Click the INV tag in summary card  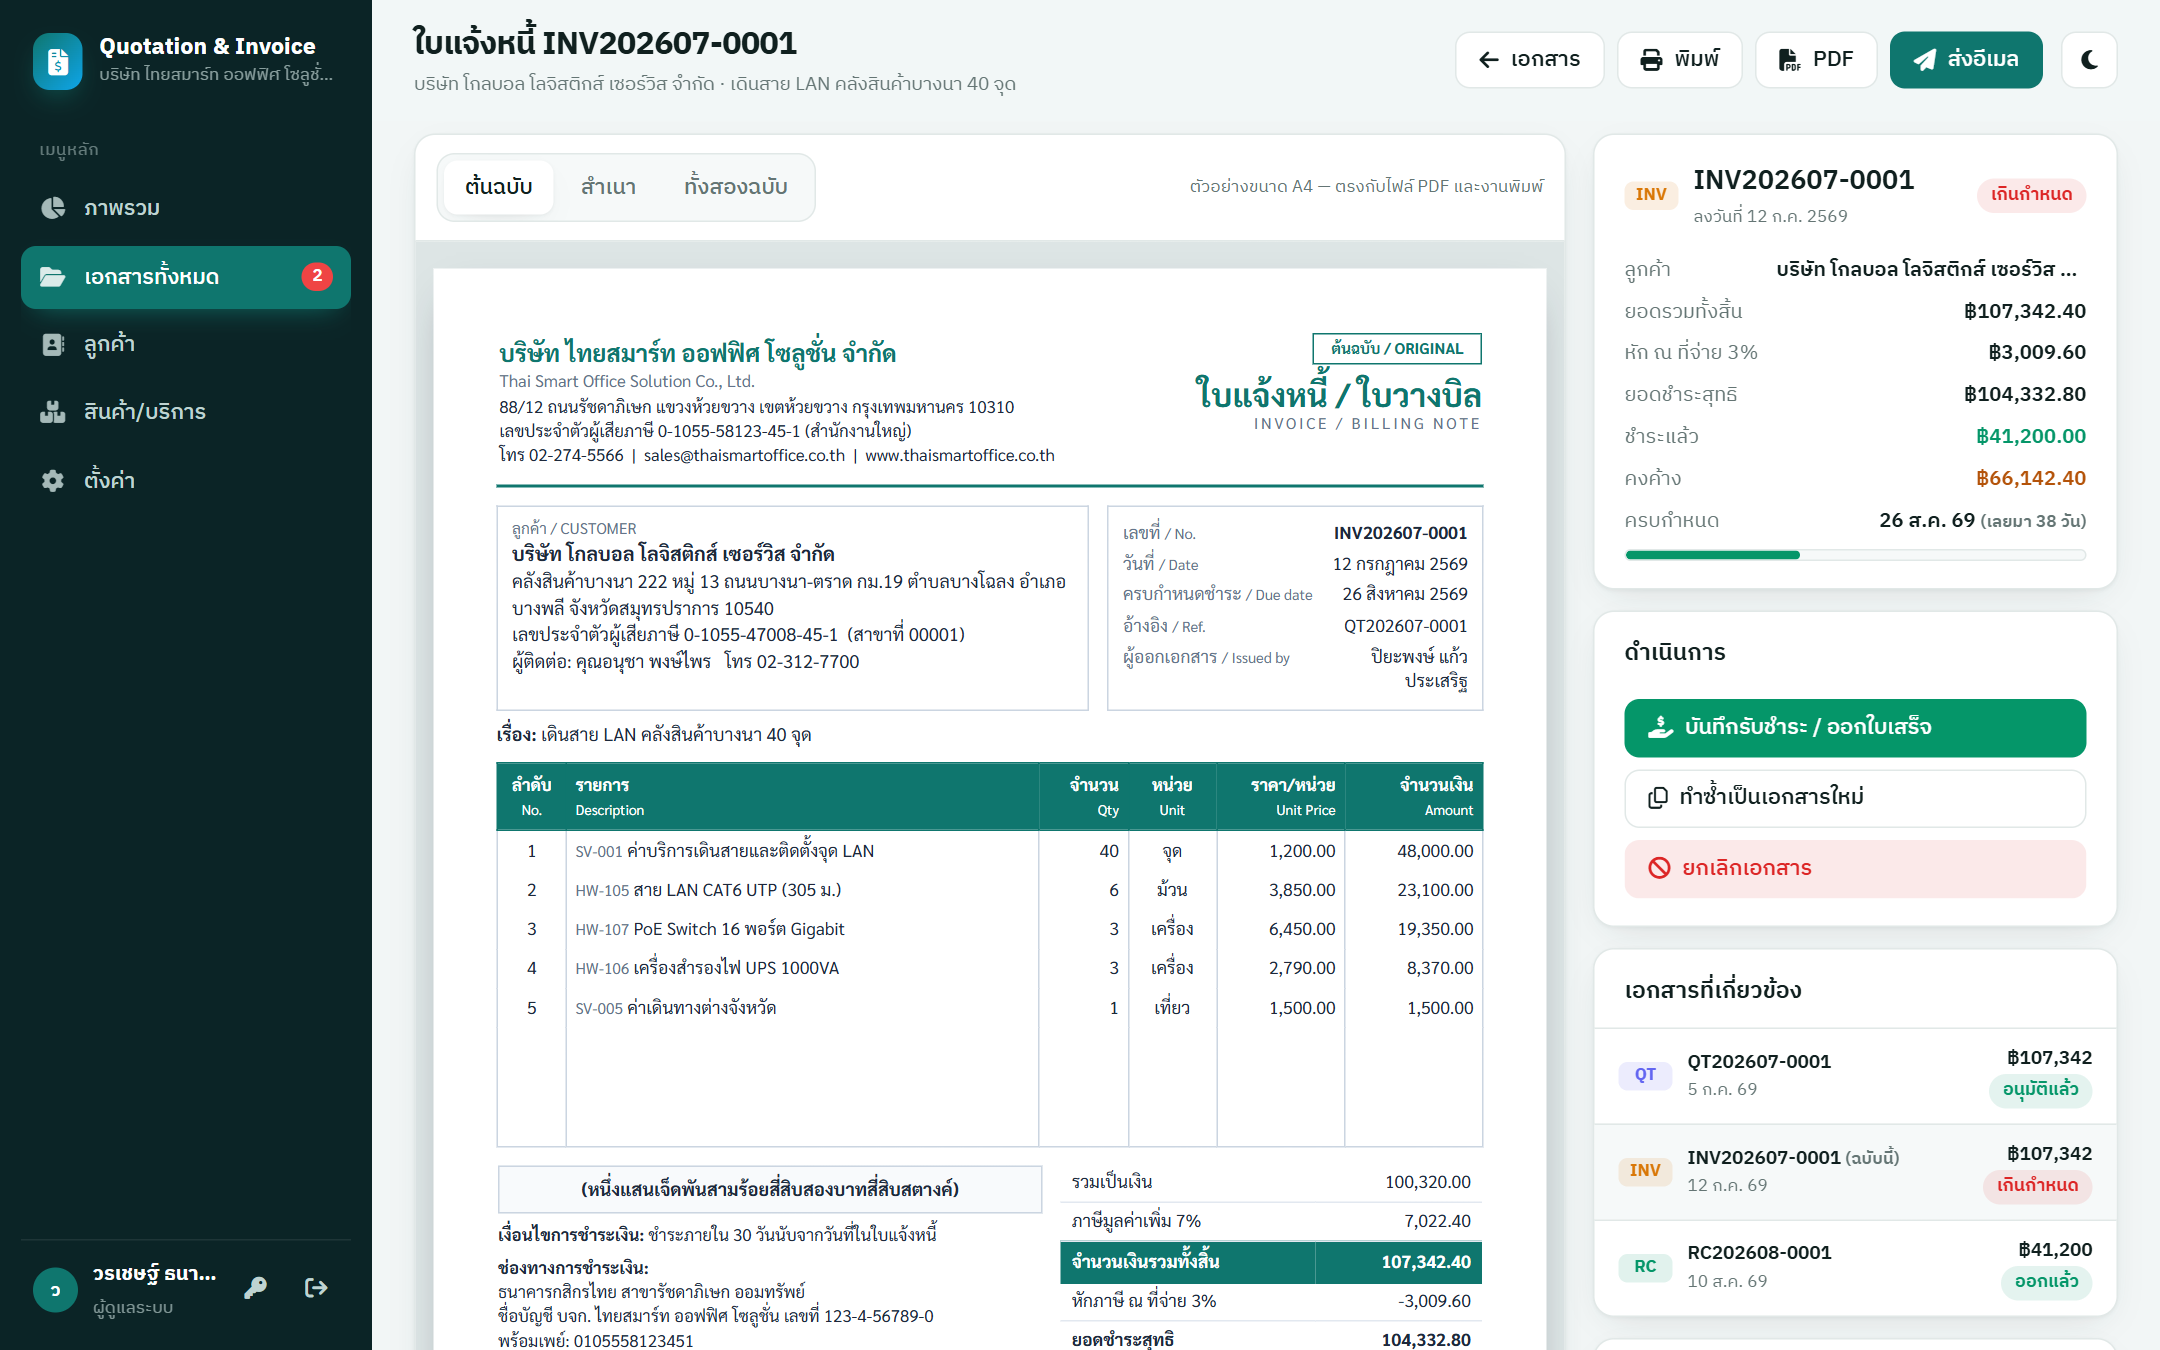click(x=1651, y=195)
